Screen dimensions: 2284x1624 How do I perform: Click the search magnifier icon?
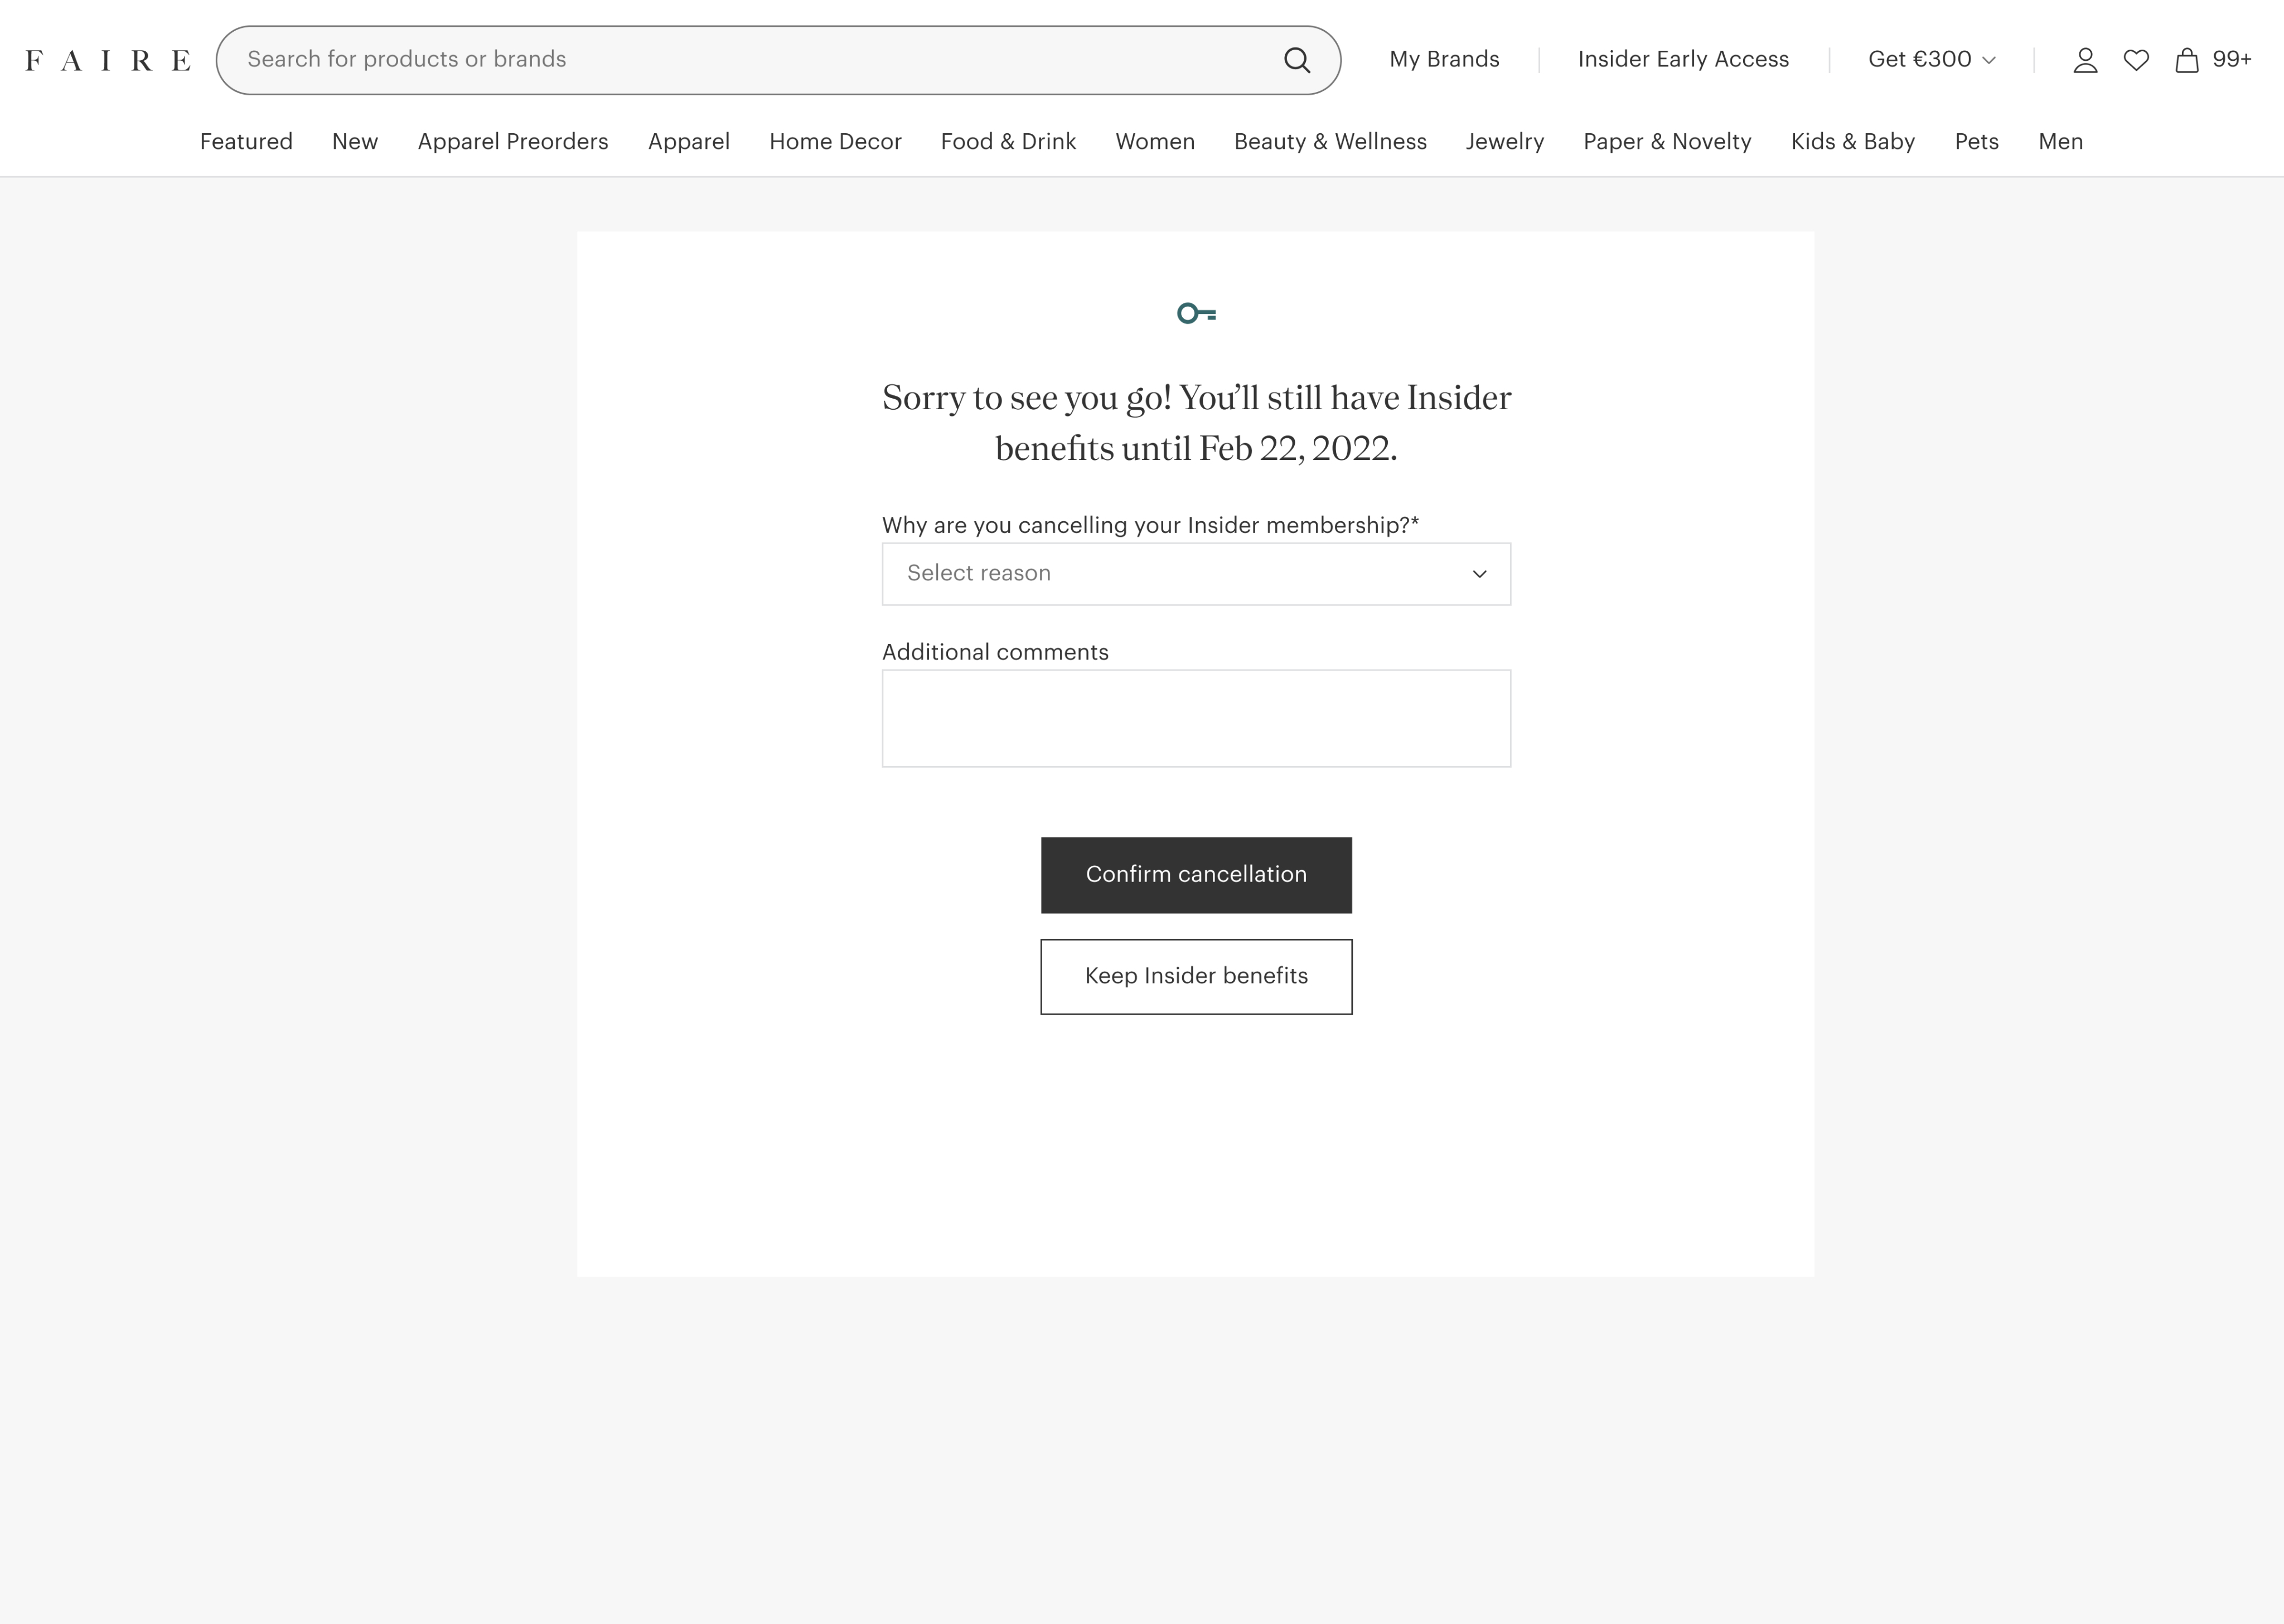point(1297,60)
